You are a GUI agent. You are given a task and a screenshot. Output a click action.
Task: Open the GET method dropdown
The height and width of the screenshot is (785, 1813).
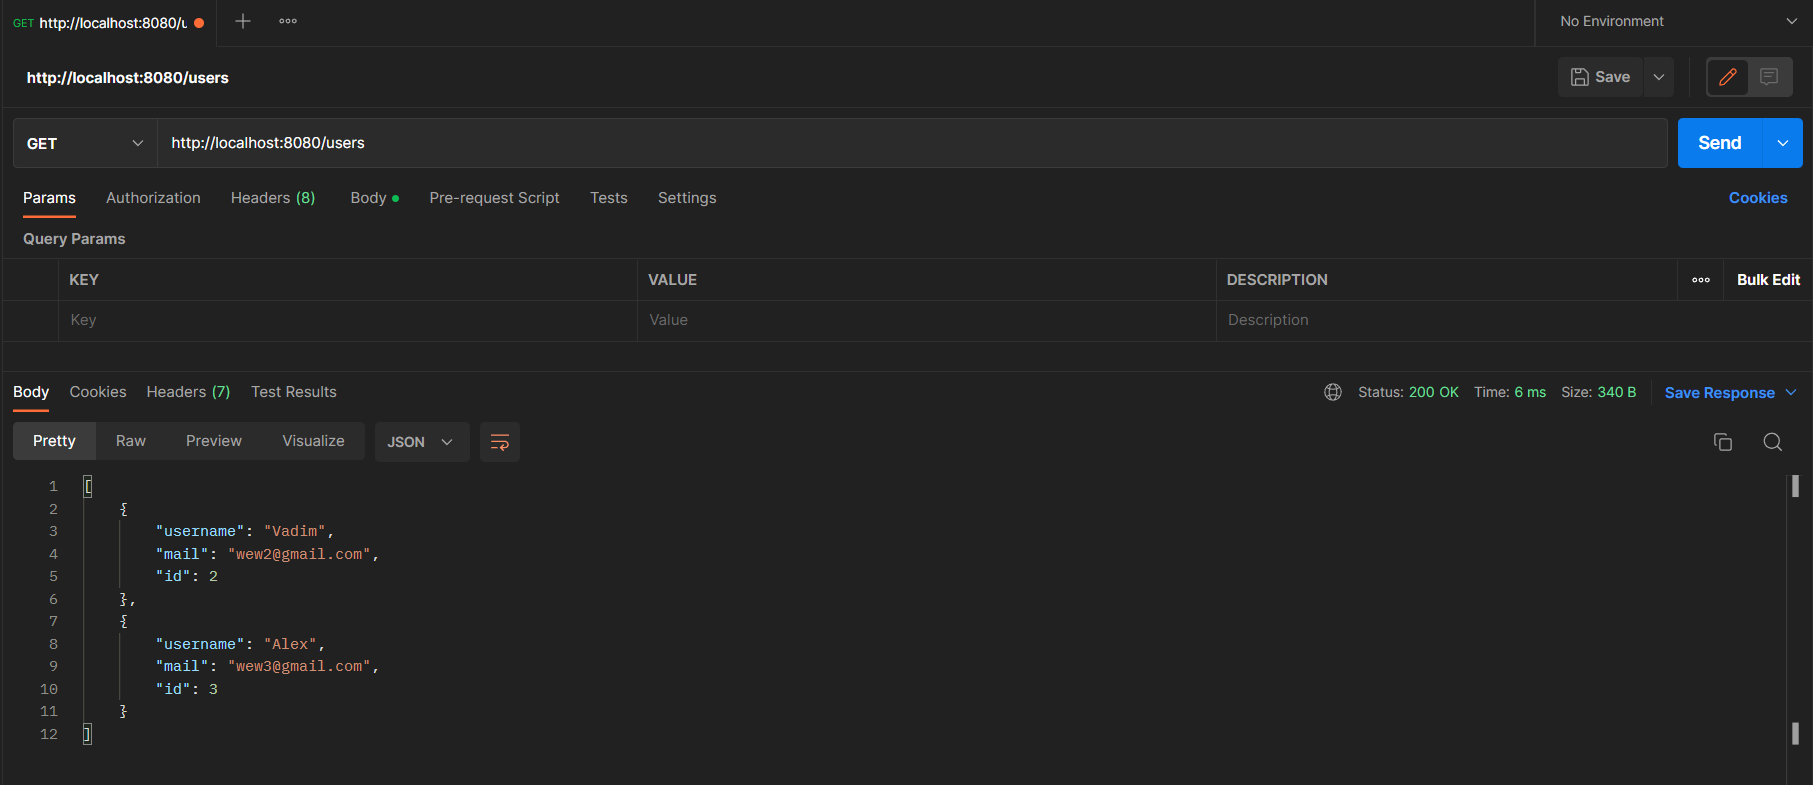pyautogui.click(x=85, y=143)
